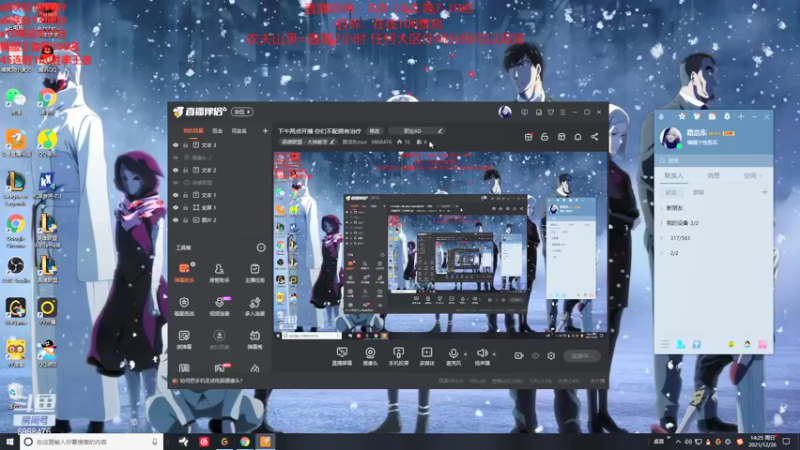Open QQ main menu hamburger icon
Viewport: 800px width, 450px height.
pos(665,344)
